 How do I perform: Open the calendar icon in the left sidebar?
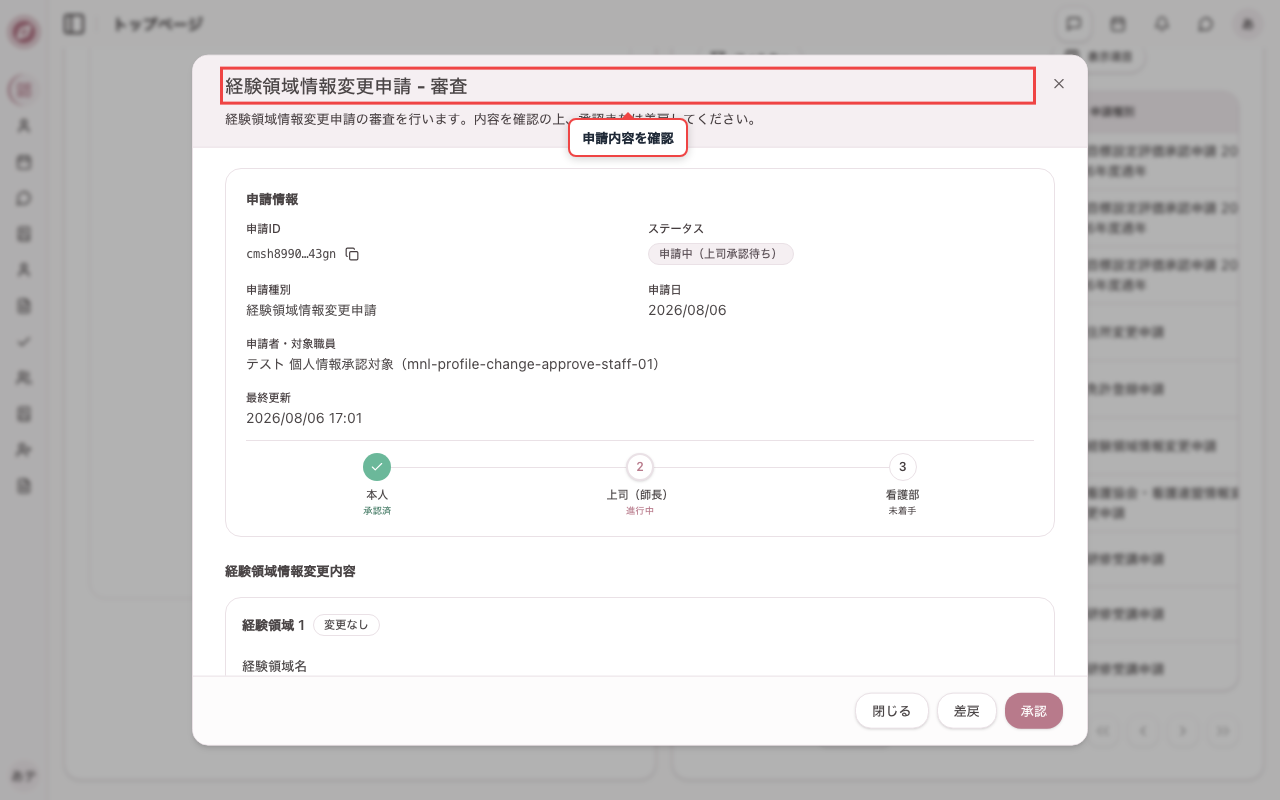coord(24,162)
